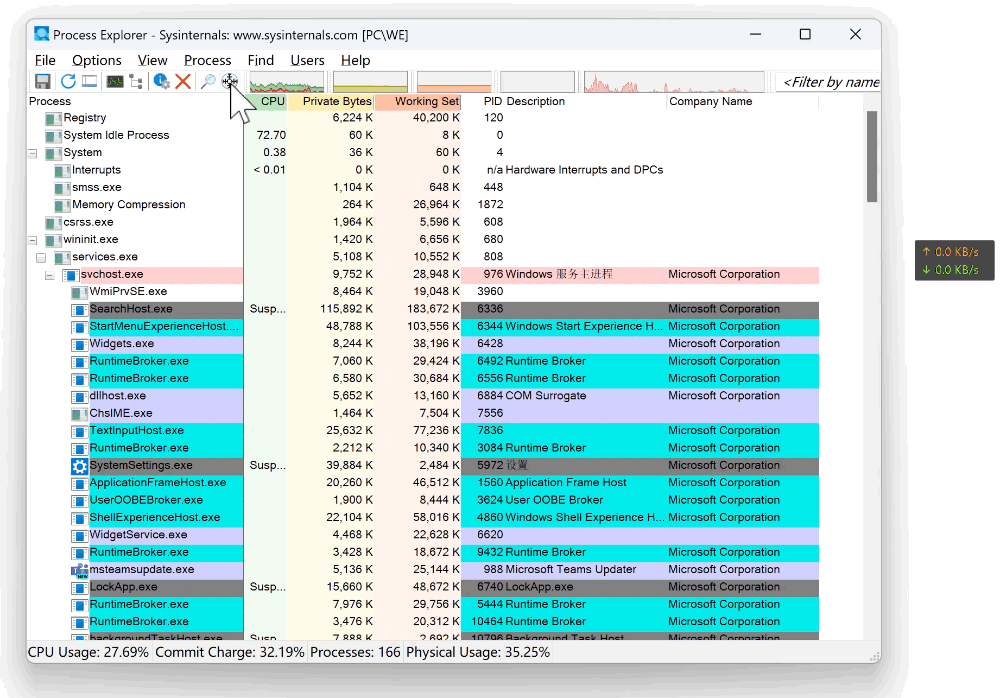Collapse the svchost.exe tree node

[x=49, y=275]
